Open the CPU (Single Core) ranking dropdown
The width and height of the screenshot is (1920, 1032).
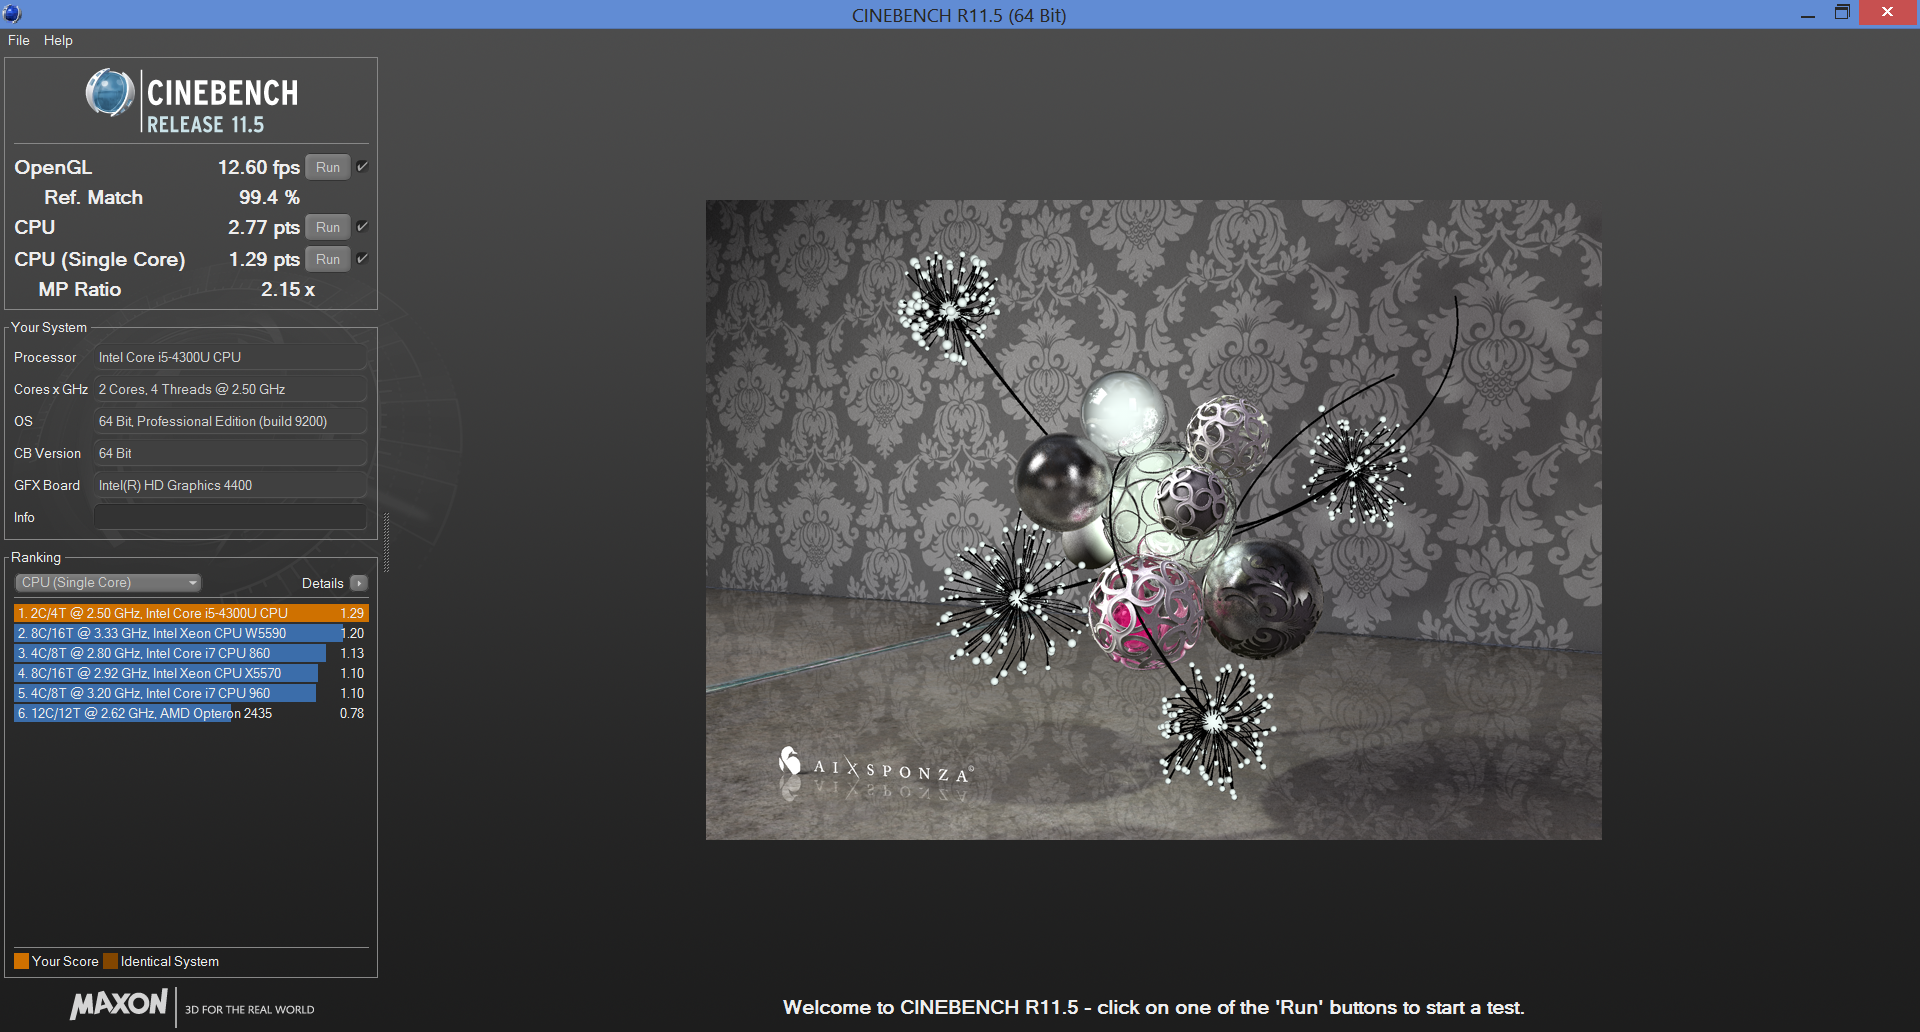click(108, 583)
